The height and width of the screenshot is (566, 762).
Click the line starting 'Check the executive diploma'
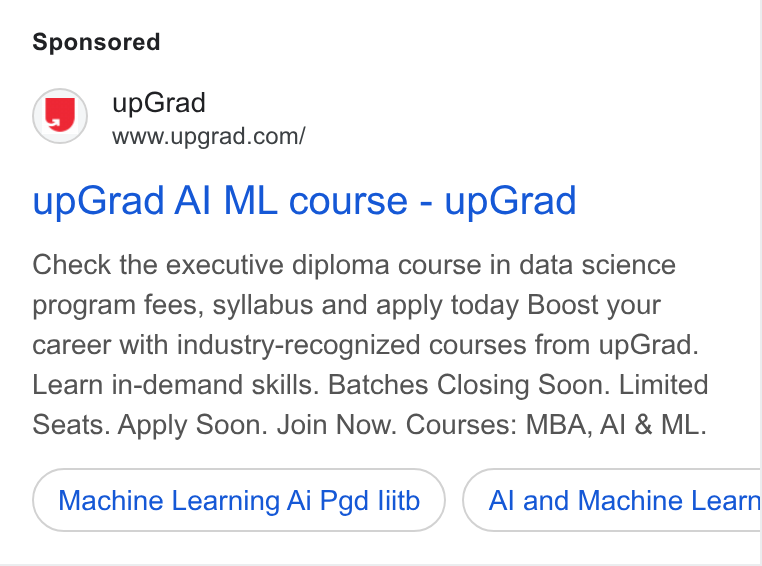point(354,265)
